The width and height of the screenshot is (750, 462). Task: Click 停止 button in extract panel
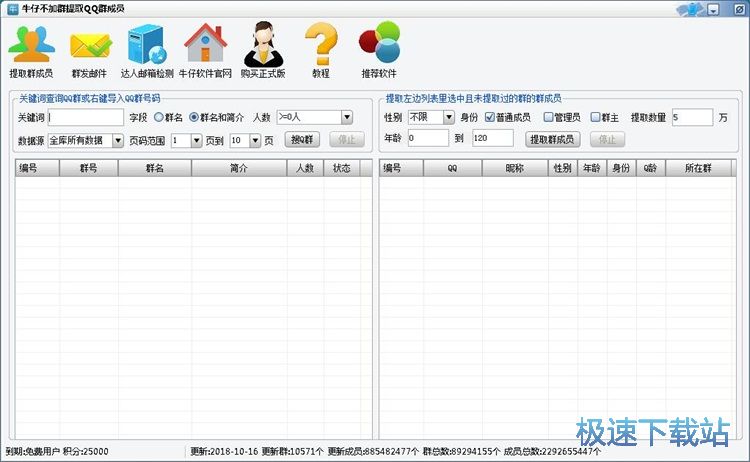(607, 139)
